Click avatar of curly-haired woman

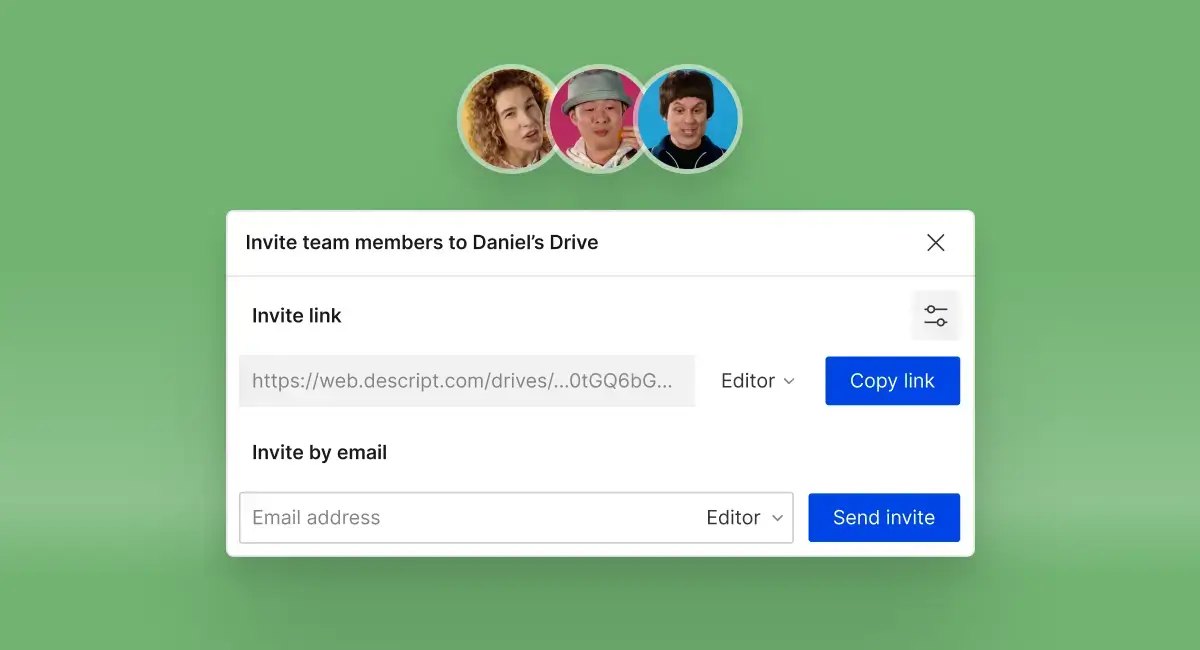pyautogui.click(x=507, y=119)
